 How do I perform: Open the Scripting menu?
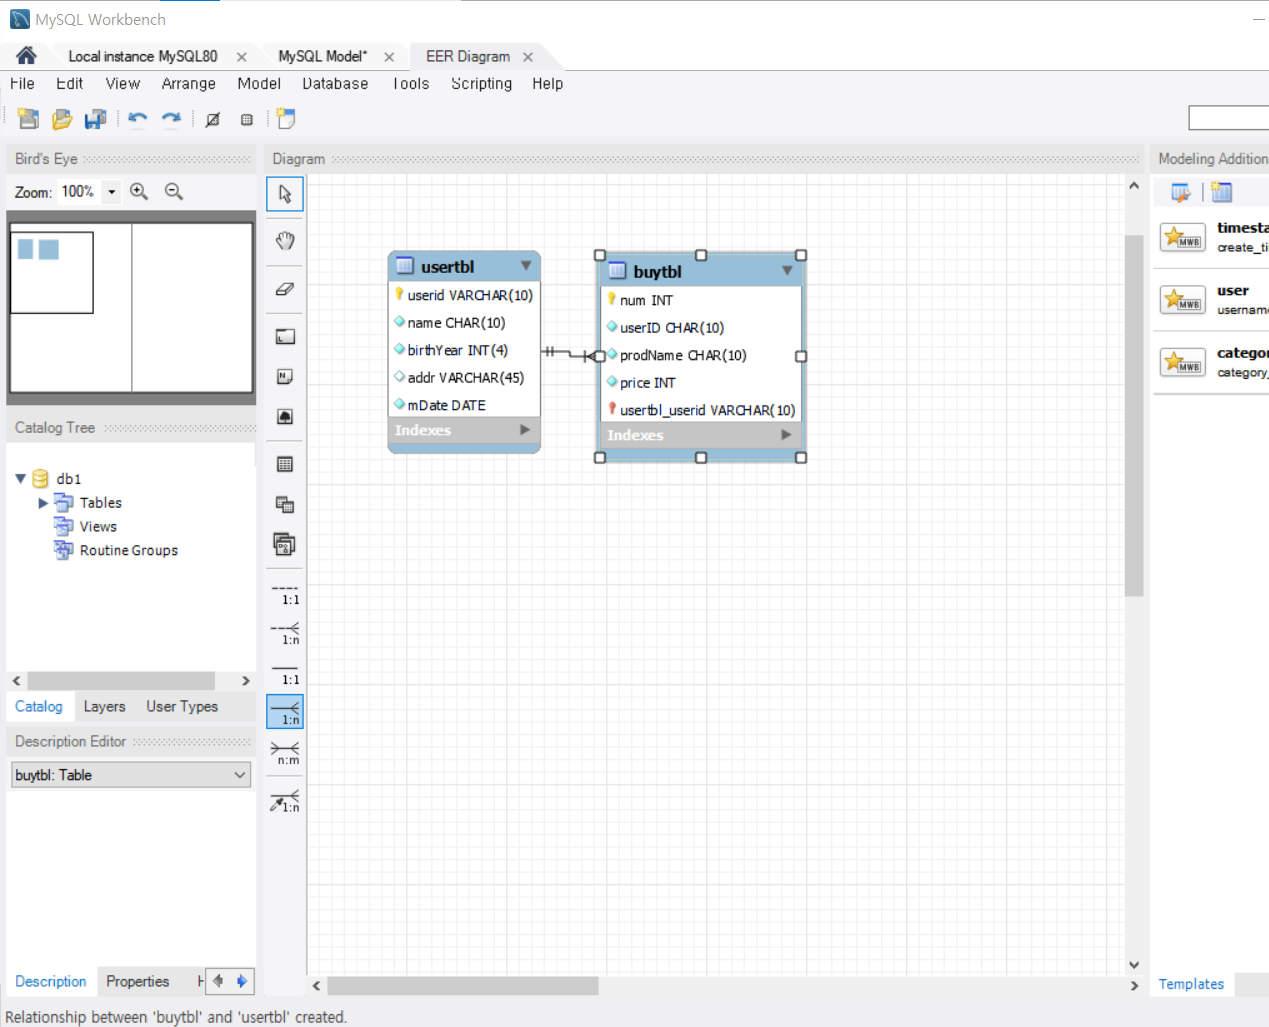click(481, 84)
